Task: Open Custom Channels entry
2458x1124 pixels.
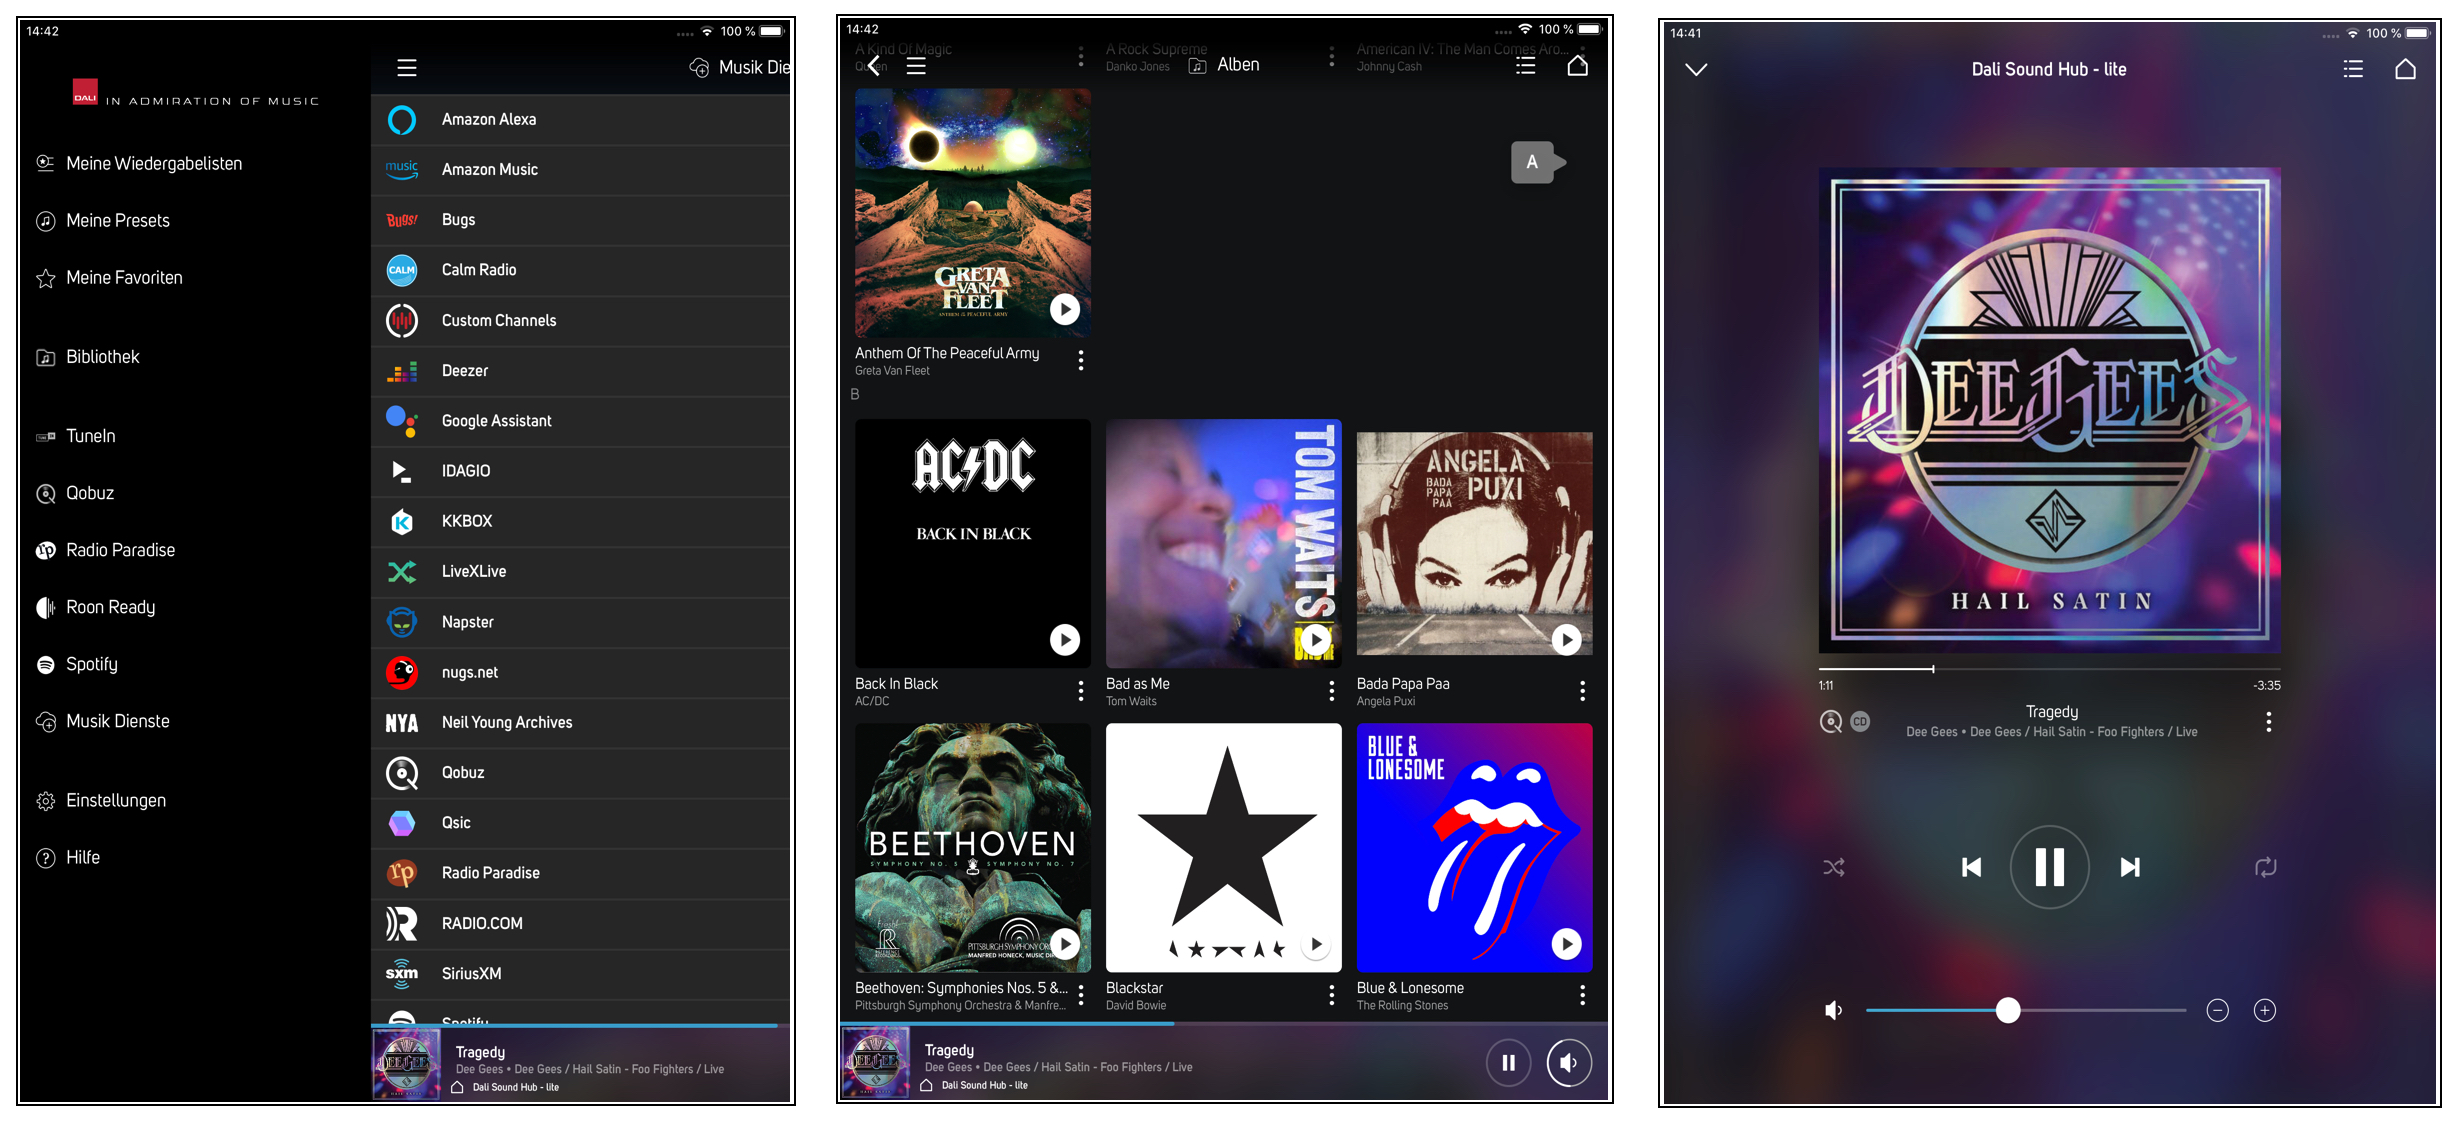Action: click(580, 321)
